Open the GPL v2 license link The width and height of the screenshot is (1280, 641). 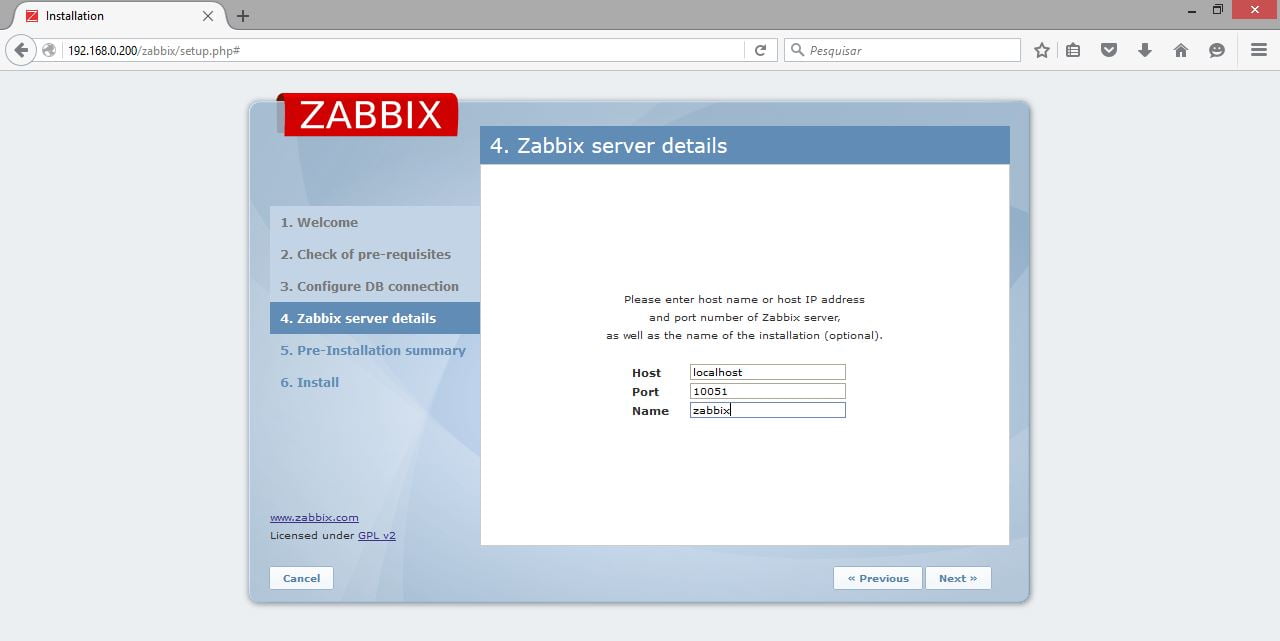pos(377,535)
